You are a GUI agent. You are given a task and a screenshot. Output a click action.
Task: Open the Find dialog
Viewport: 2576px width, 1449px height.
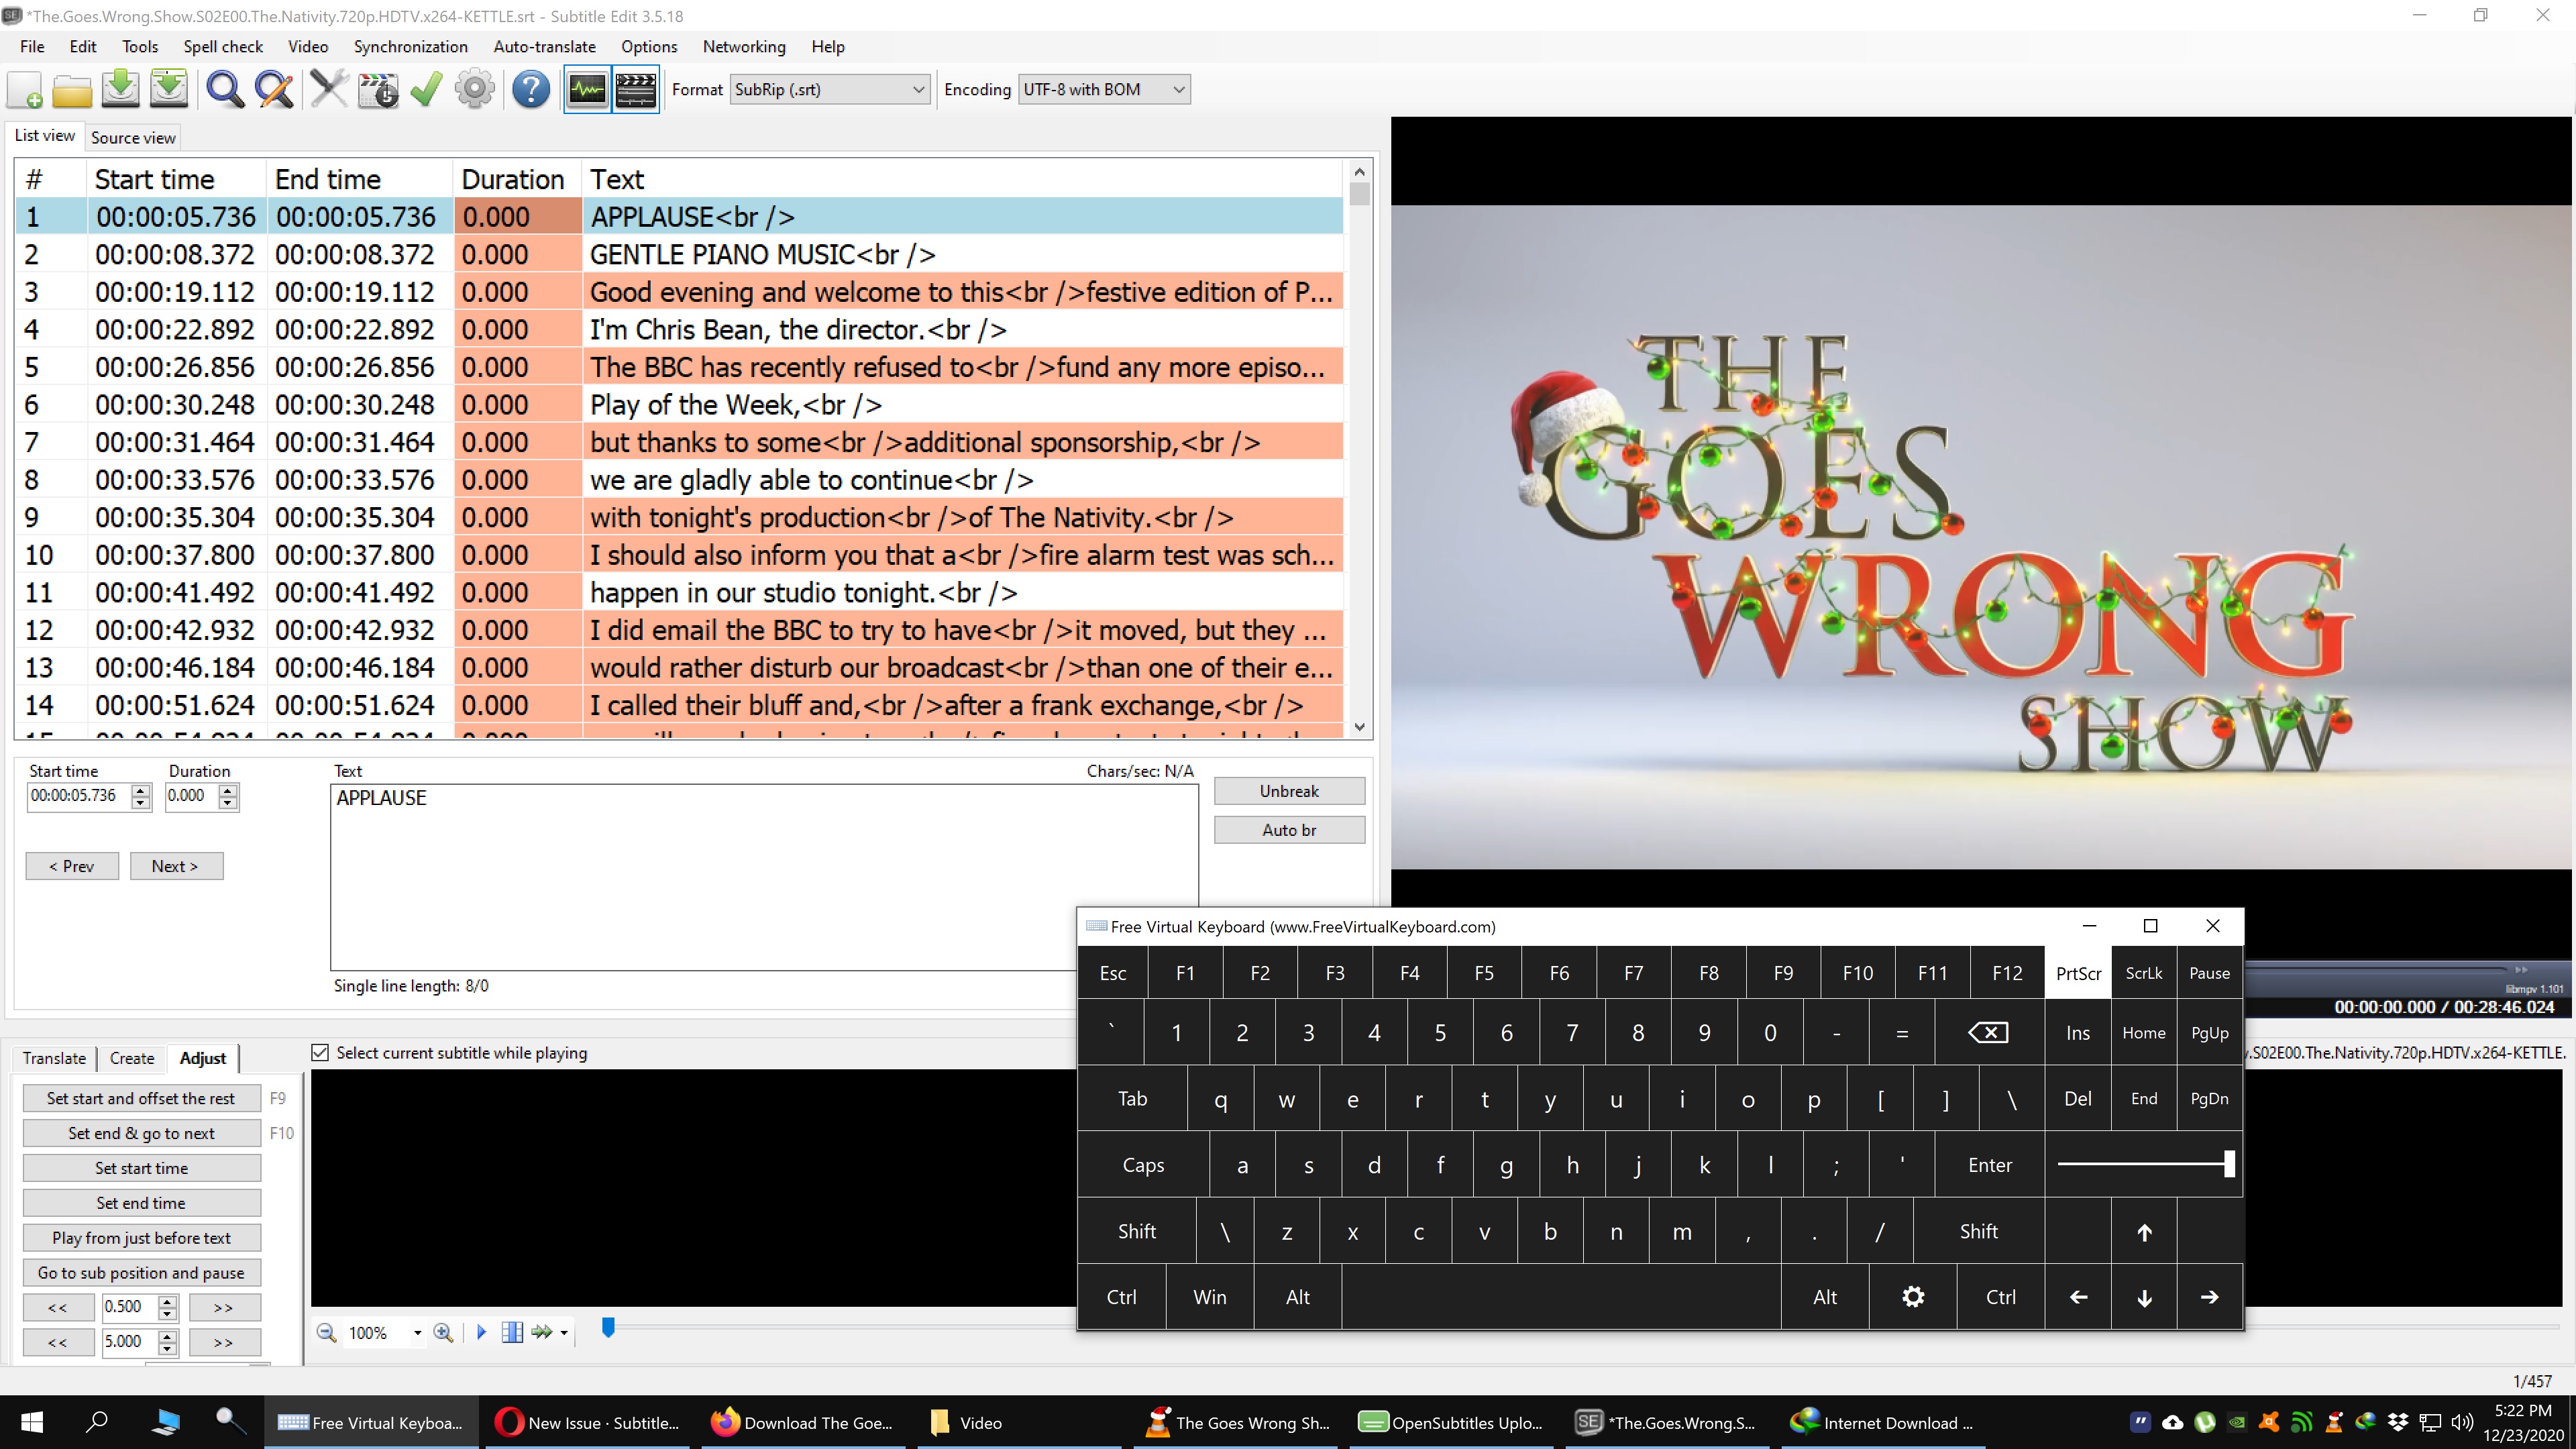(224, 89)
